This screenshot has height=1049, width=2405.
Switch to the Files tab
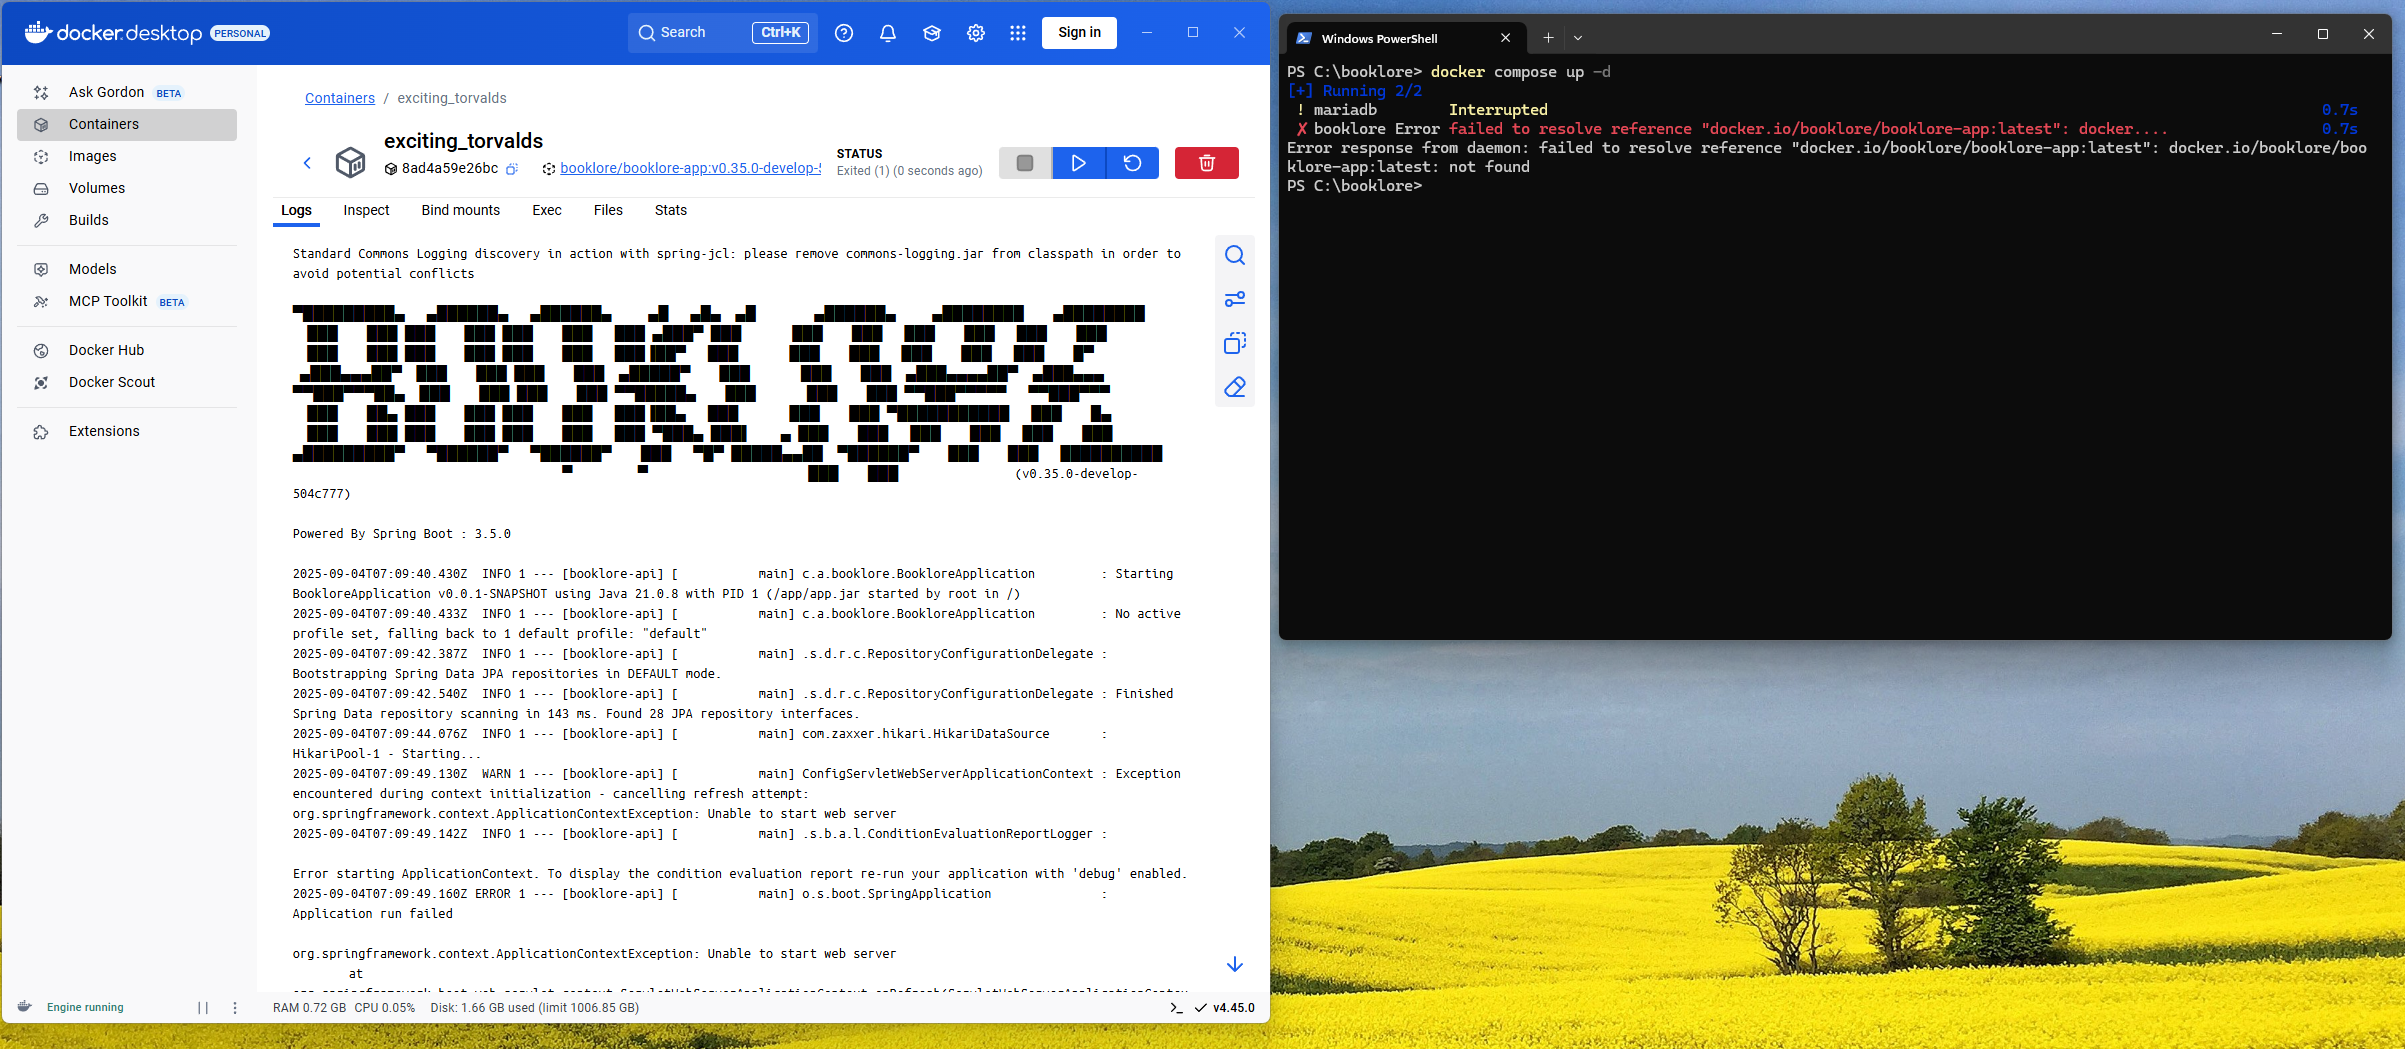pos(608,210)
